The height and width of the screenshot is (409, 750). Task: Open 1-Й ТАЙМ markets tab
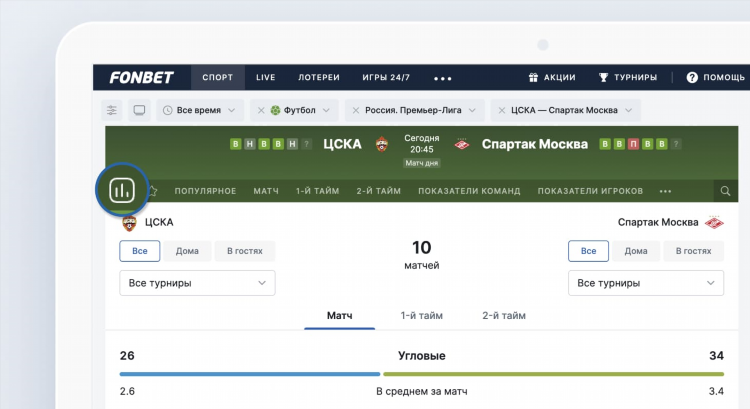[318, 191]
